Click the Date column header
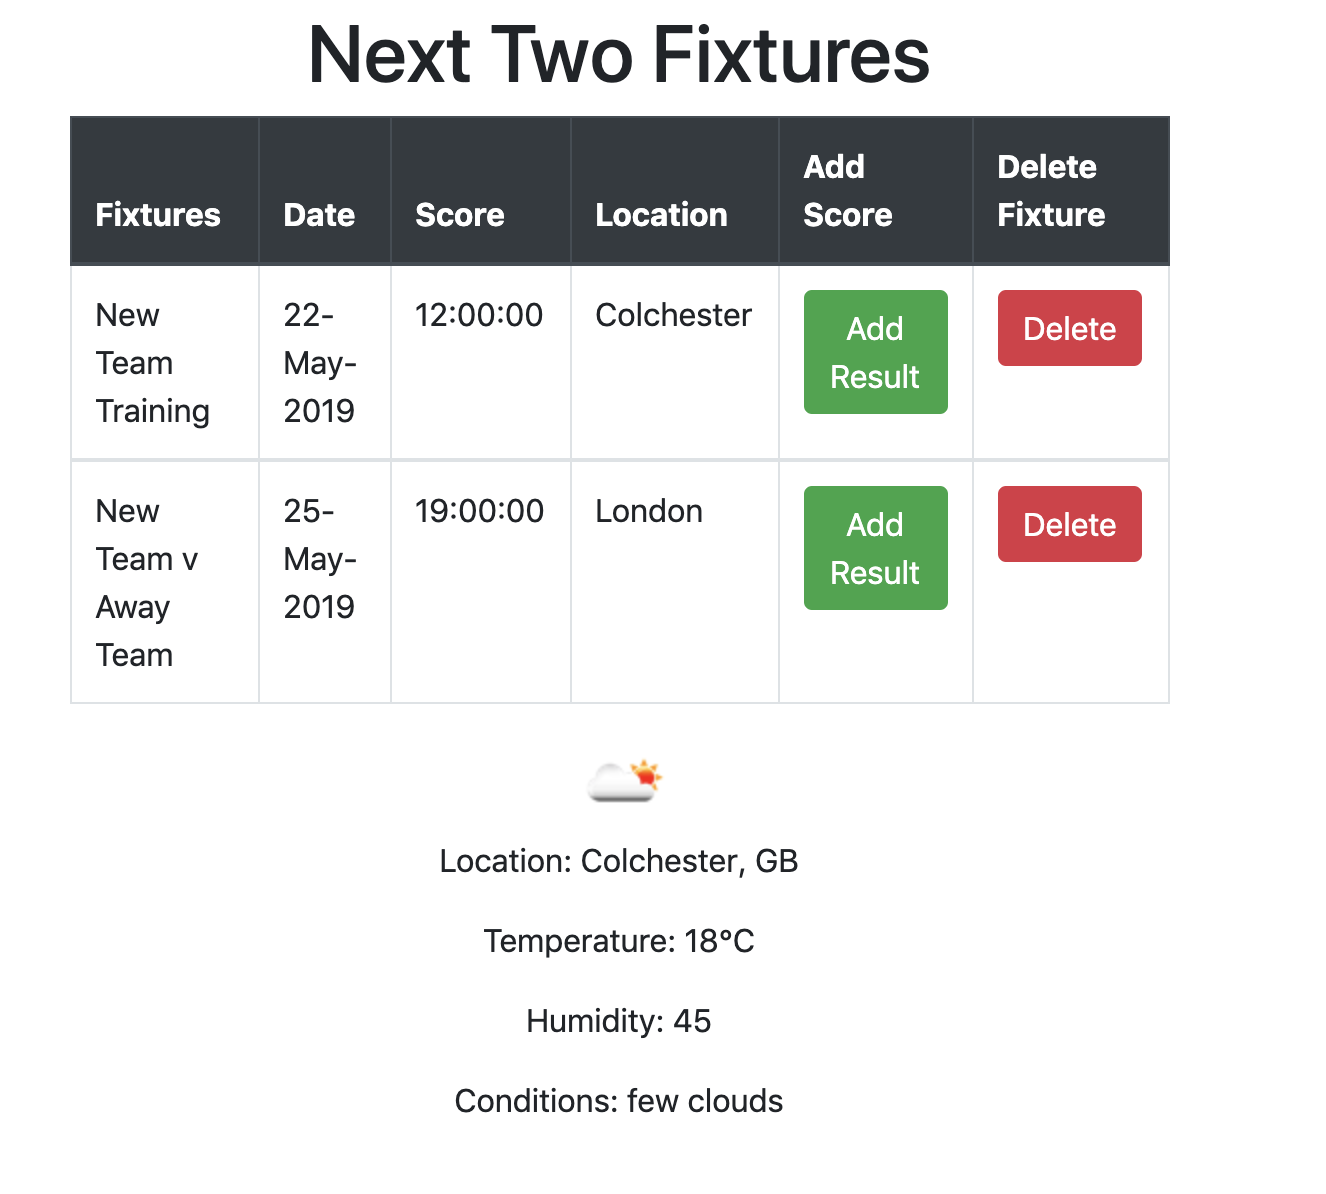Screen dimensions: 1326x1194 coord(319,215)
